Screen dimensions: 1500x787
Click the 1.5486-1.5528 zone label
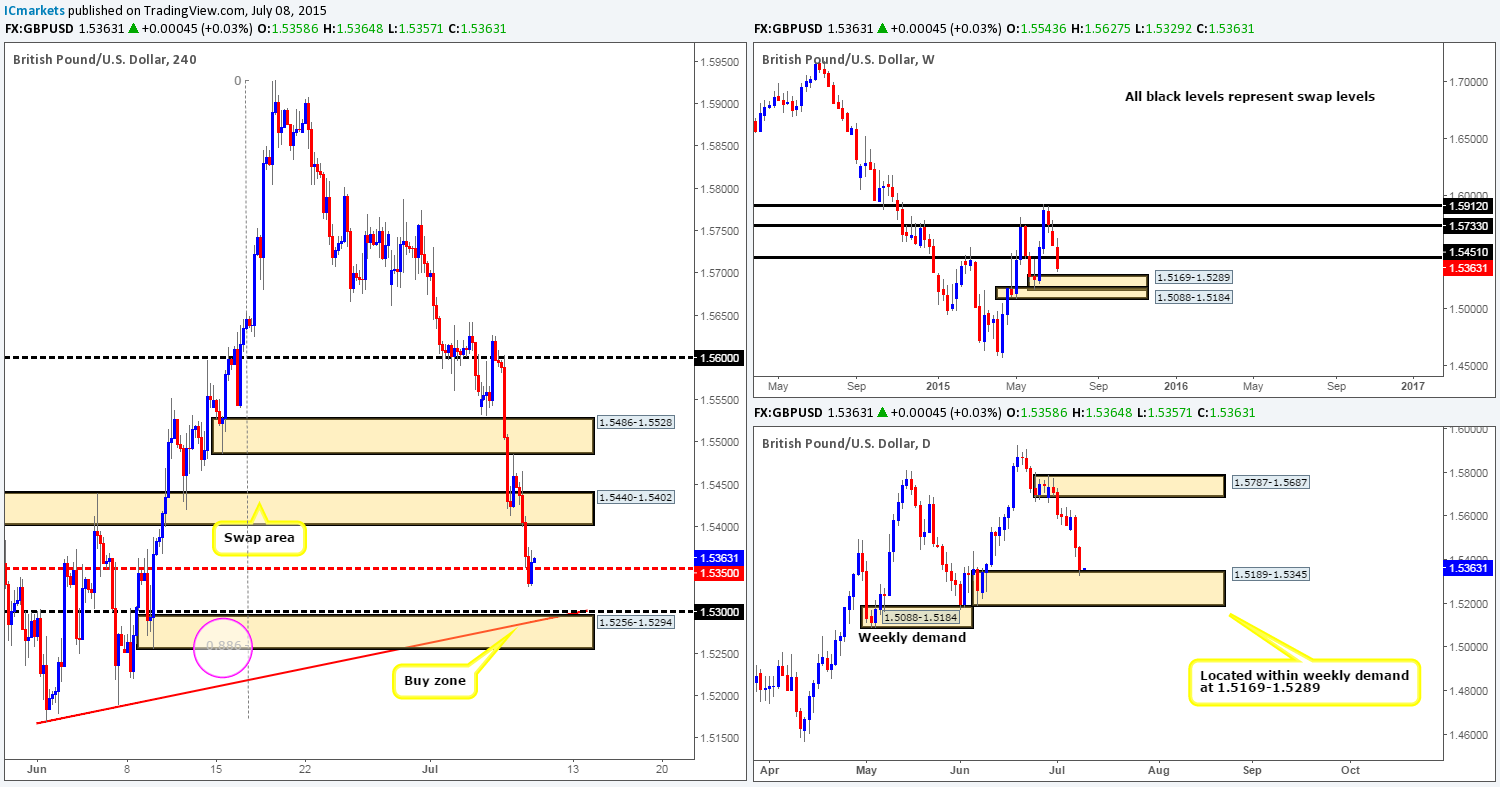[x=637, y=423]
